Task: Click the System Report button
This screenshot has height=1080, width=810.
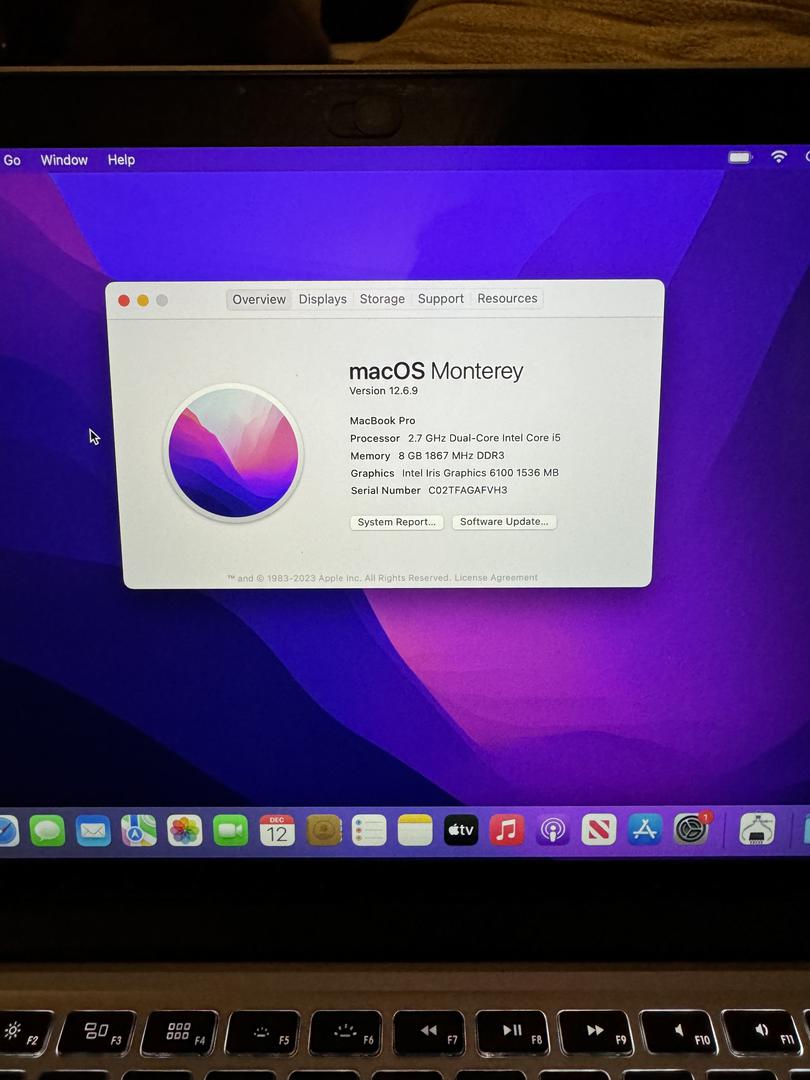Action: 397,522
